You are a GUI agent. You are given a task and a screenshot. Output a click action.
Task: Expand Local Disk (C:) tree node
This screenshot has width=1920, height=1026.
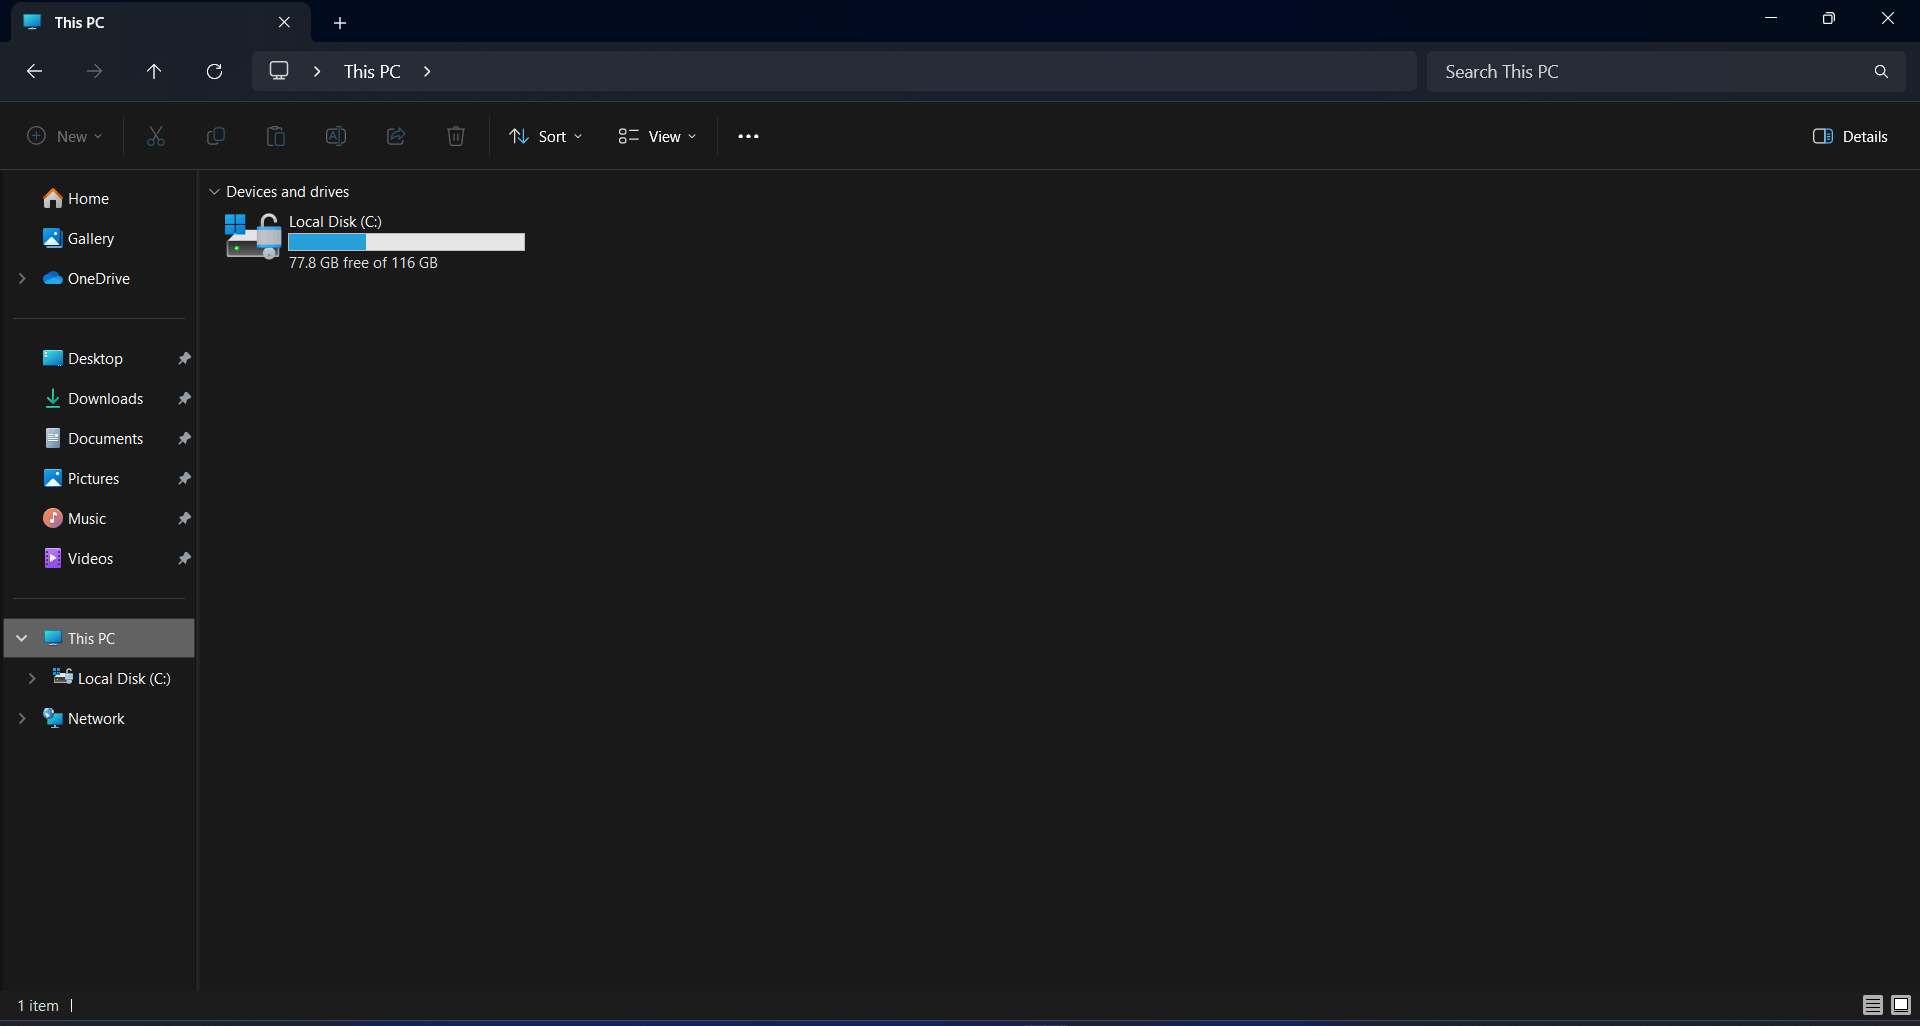(x=32, y=678)
